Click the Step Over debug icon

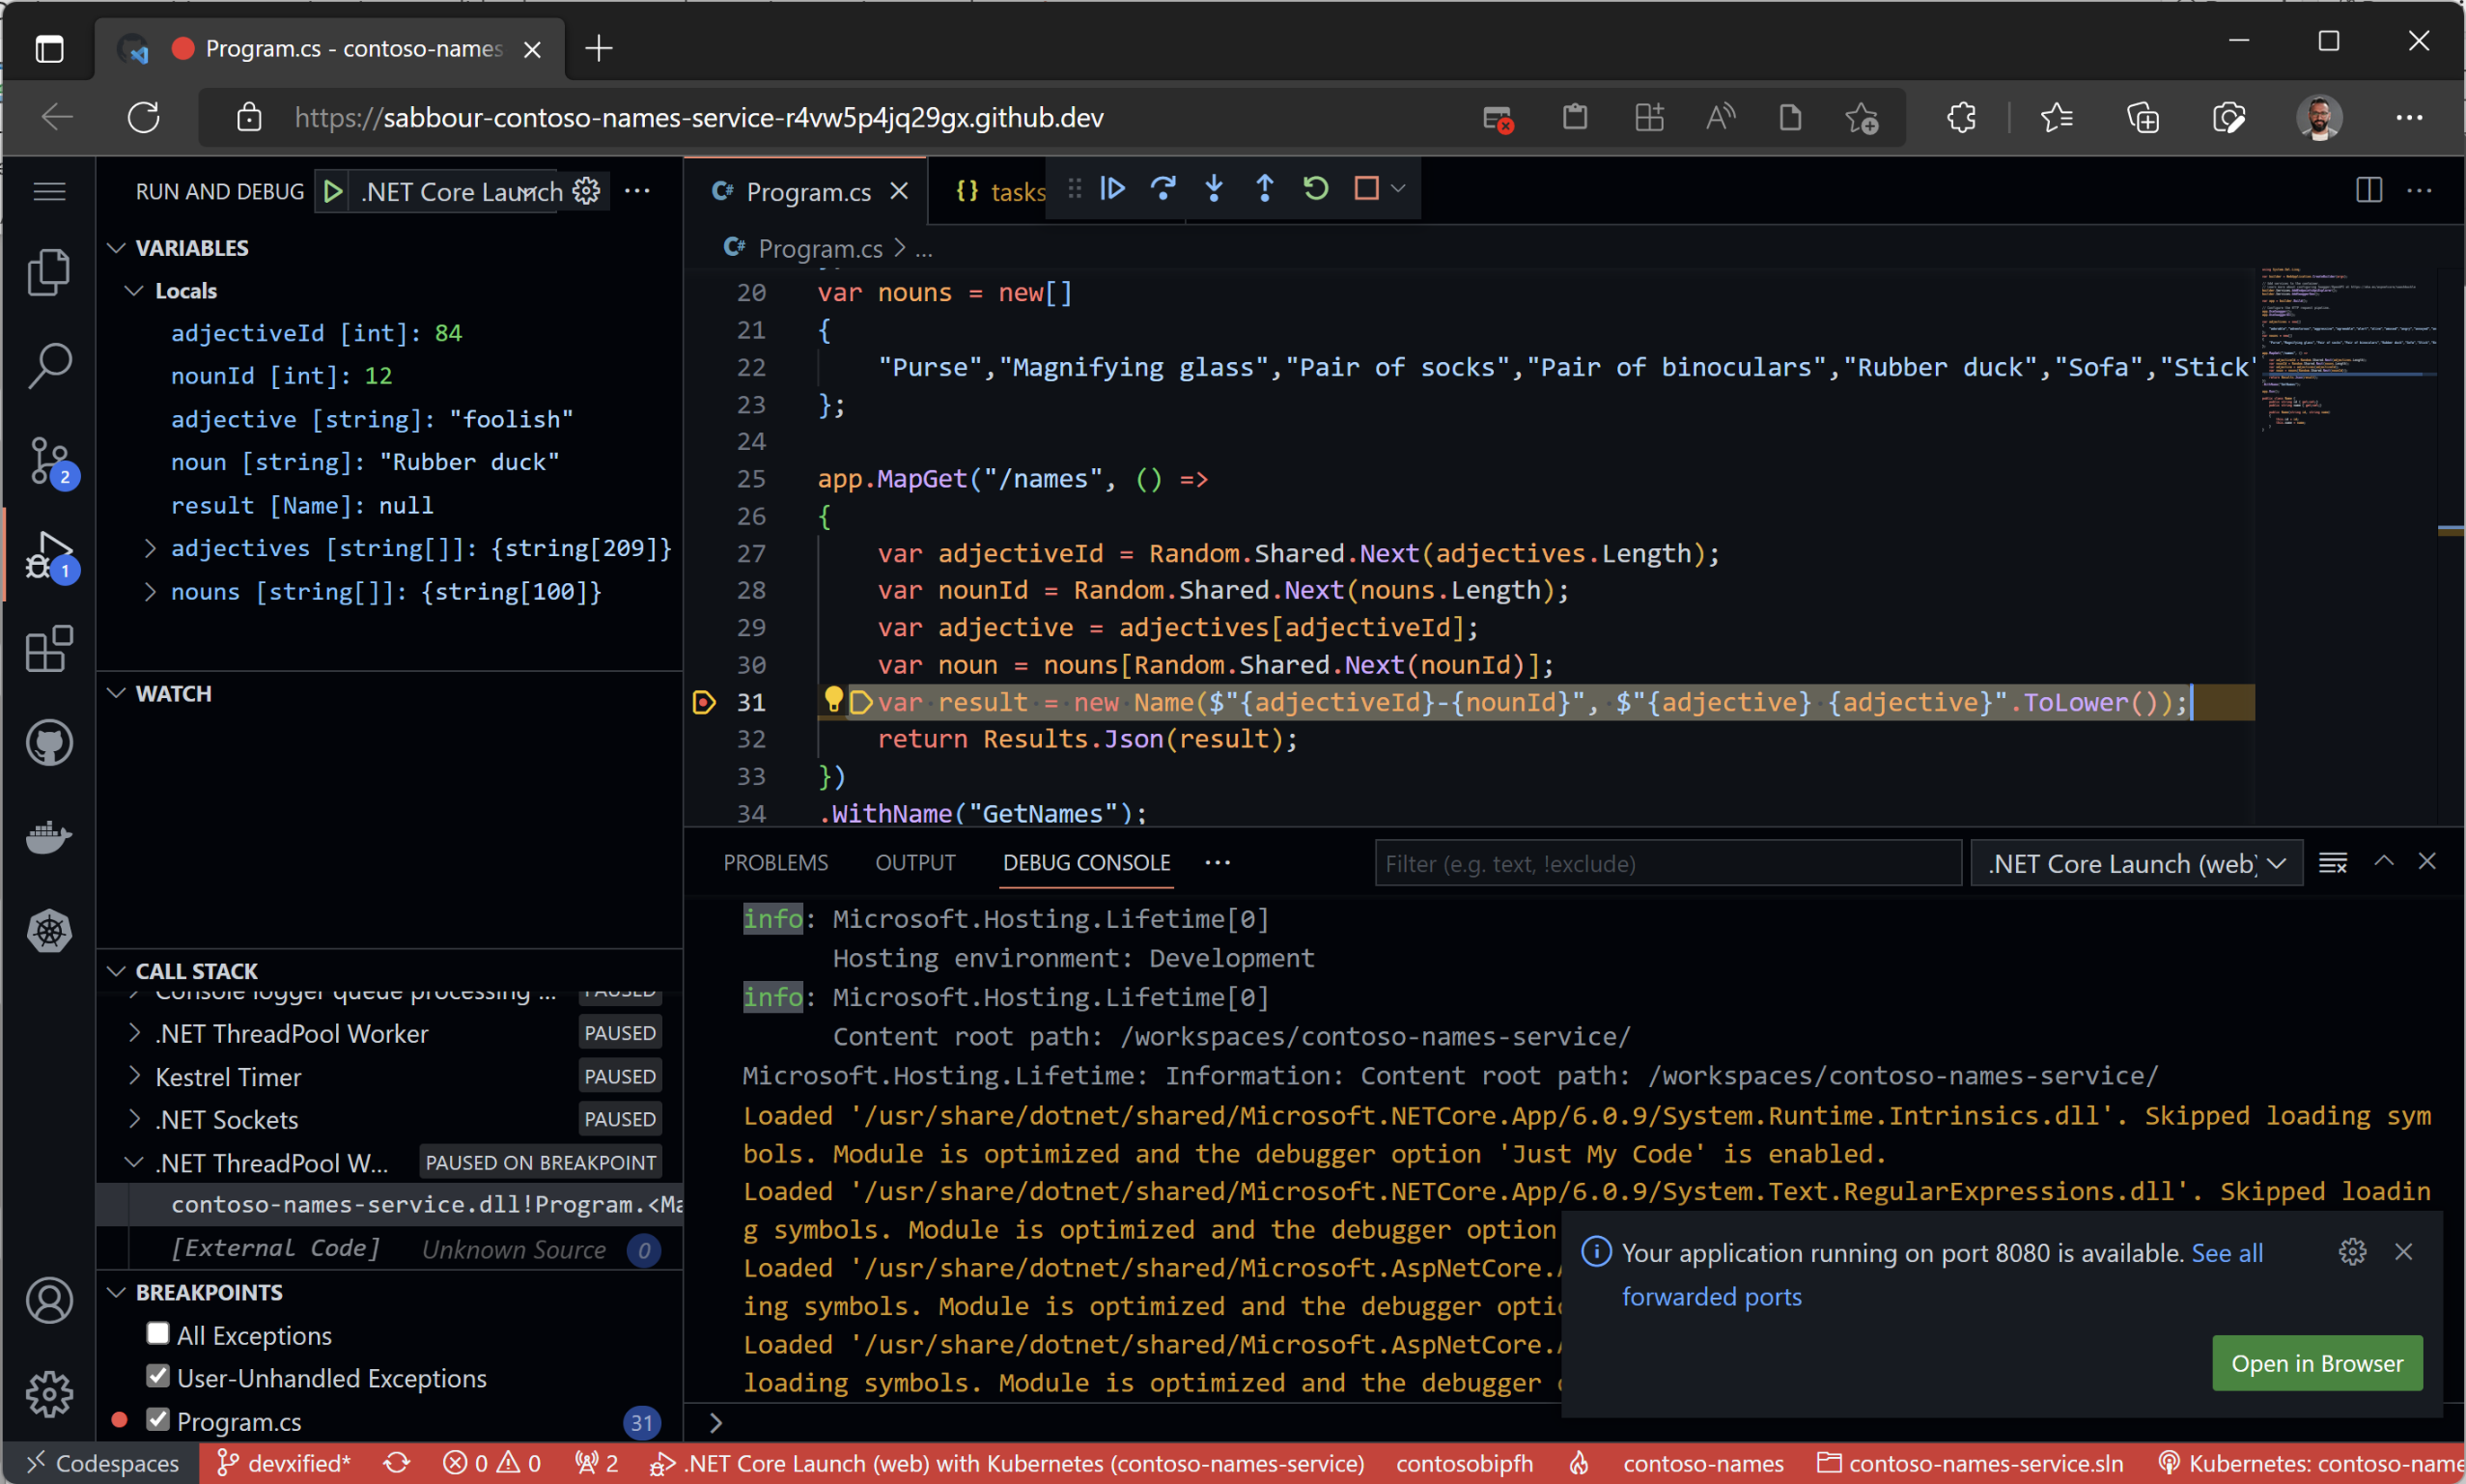point(1163,188)
